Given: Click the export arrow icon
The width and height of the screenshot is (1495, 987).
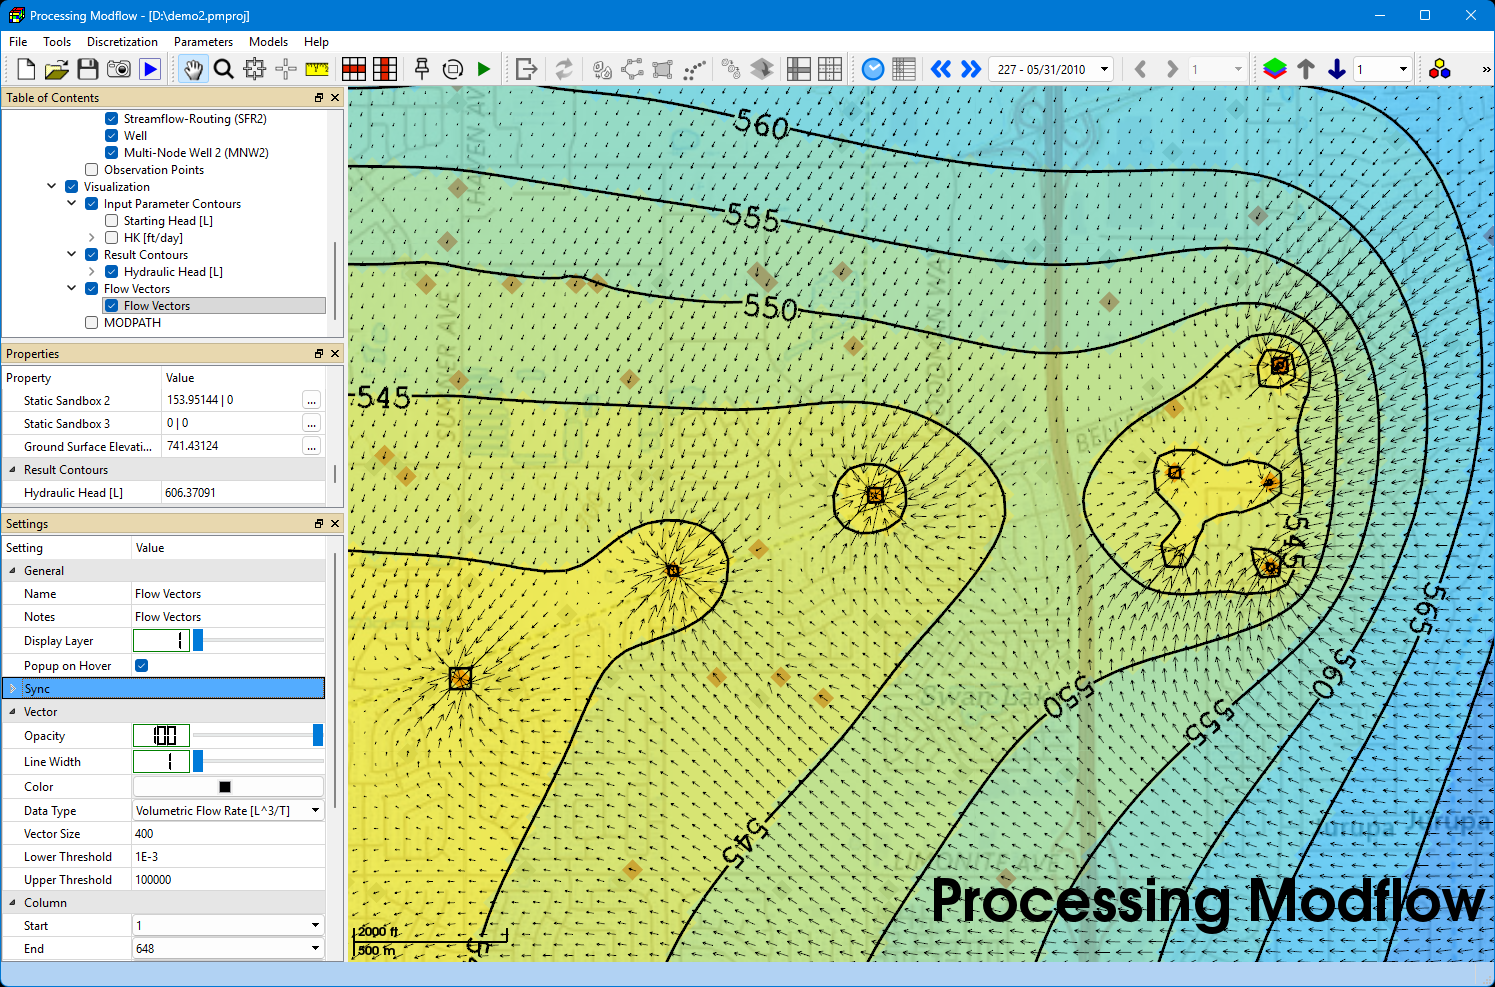Looking at the screenshot, I should click(x=527, y=69).
